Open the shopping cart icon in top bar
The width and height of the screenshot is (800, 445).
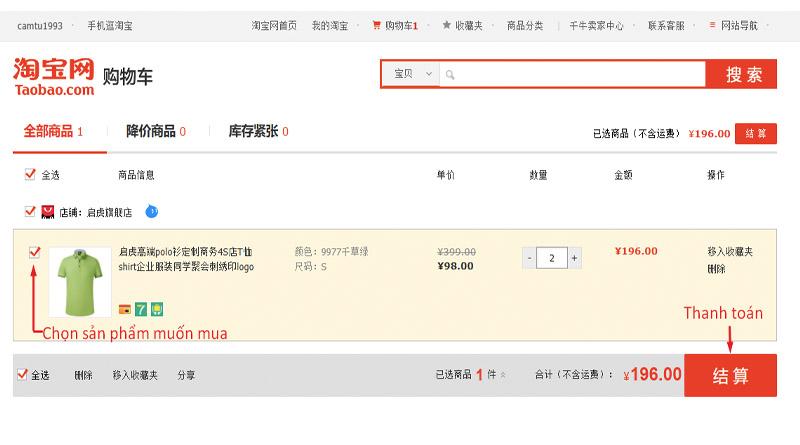click(x=376, y=25)
